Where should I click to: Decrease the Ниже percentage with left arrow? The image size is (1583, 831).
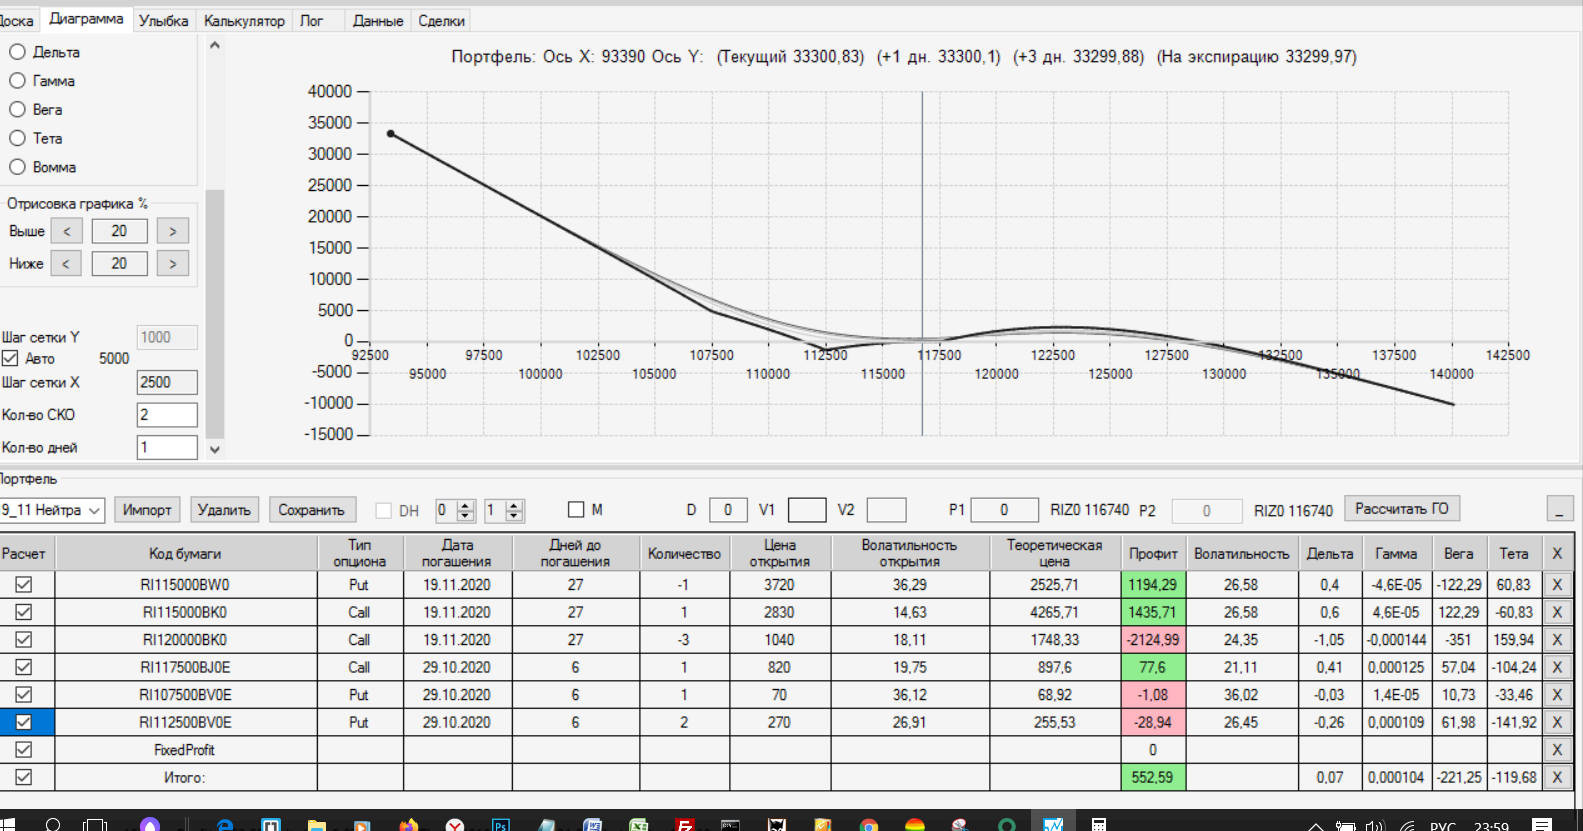(66, 264)
